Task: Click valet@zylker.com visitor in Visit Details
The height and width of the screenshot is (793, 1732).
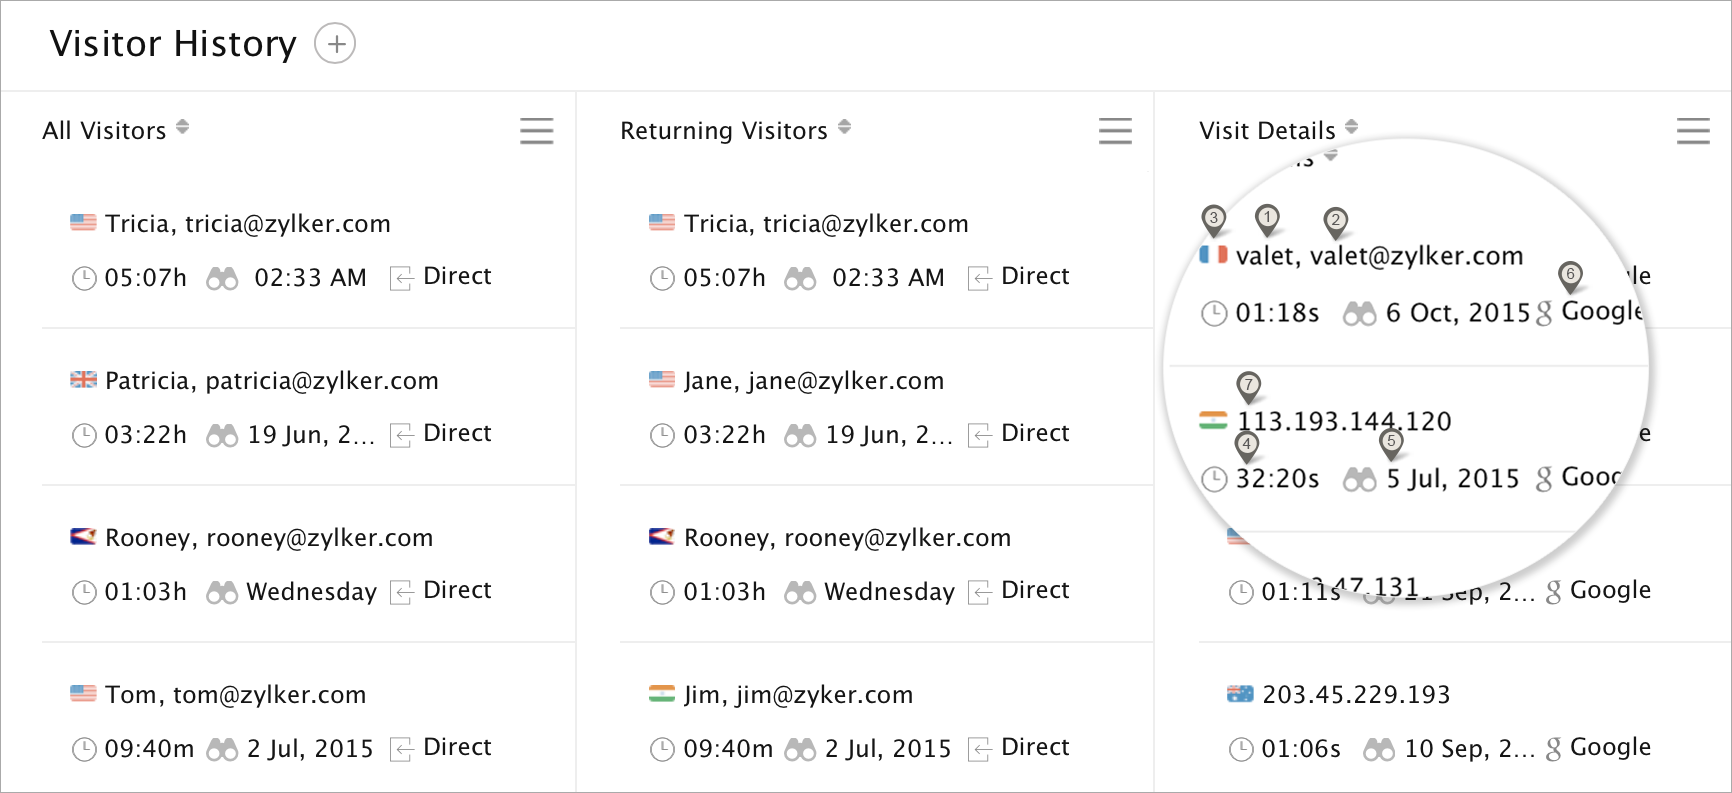Action: [1378, 257]
